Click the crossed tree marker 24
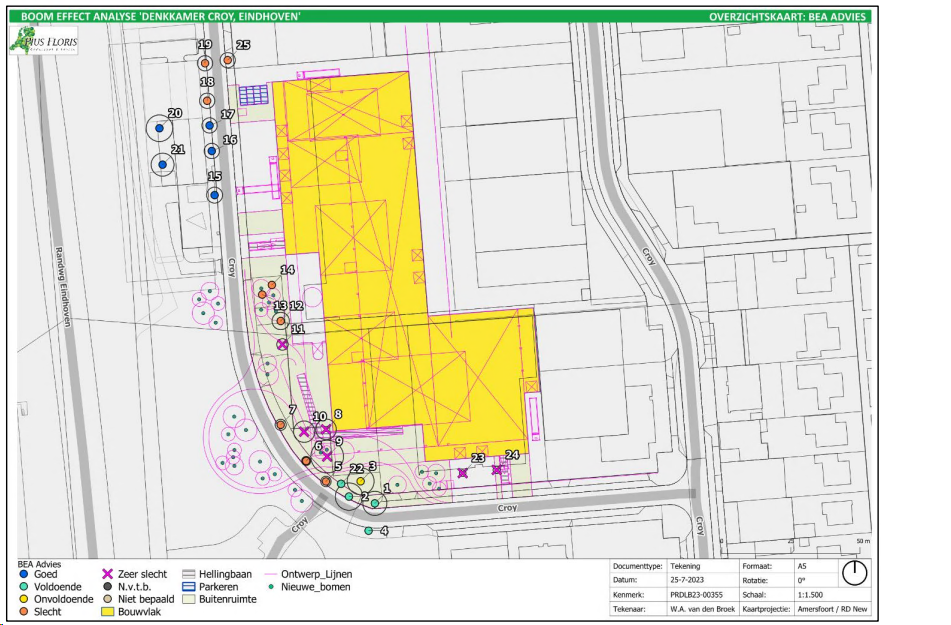 pyautogui.click(x=497, y=470)
